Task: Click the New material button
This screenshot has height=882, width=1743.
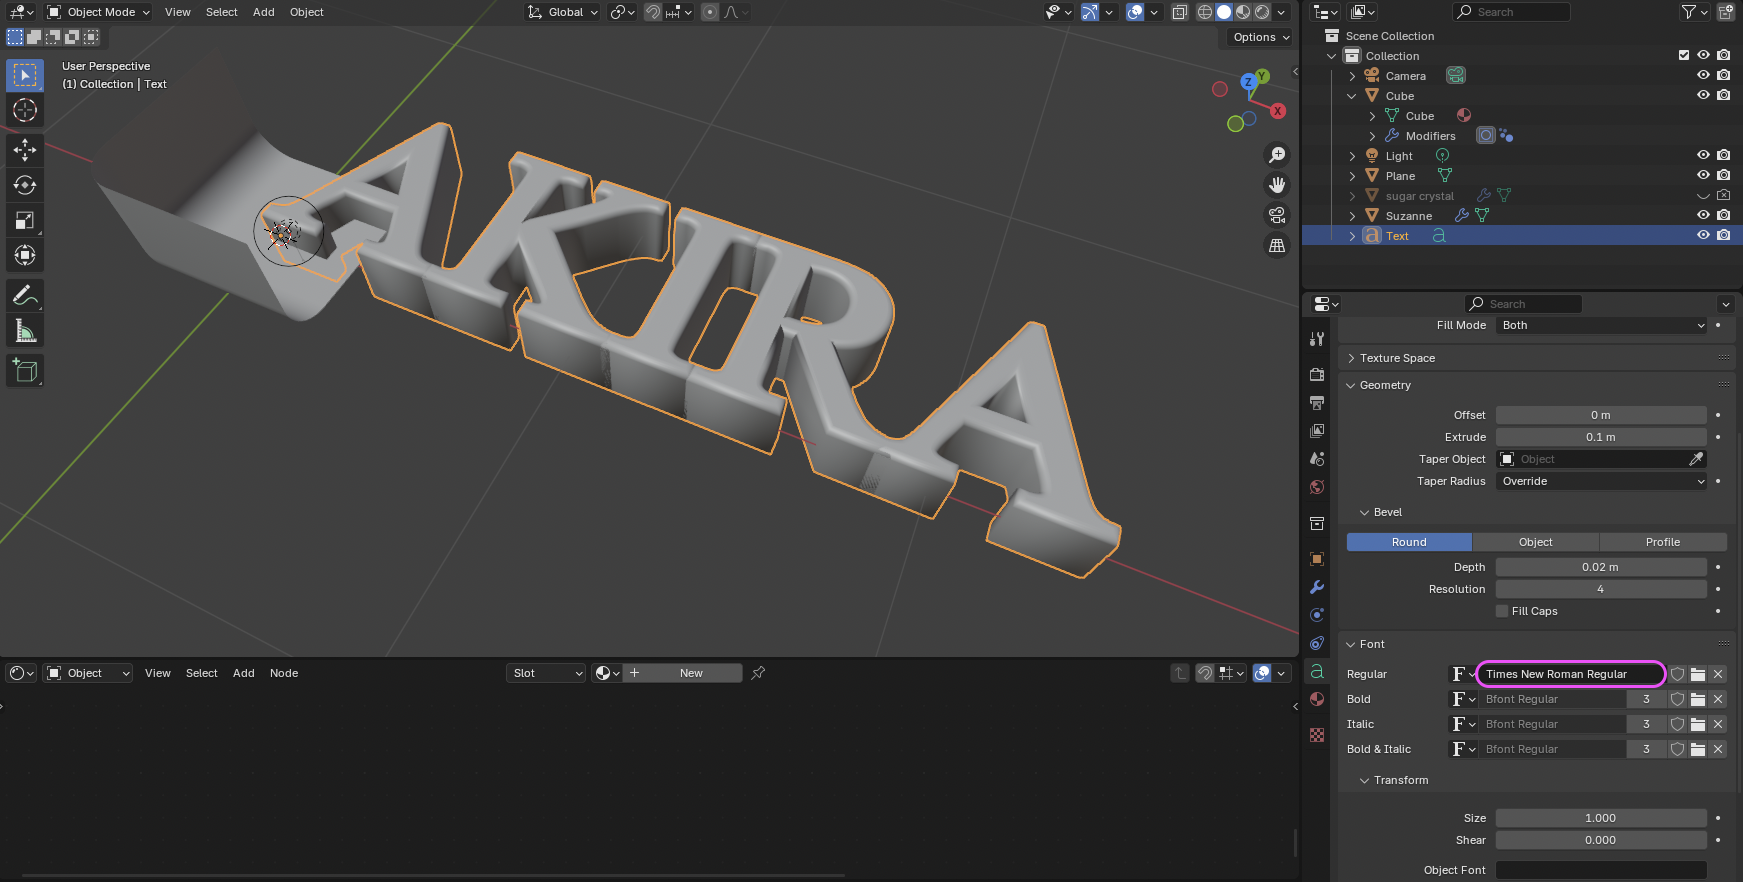Action: pos(690,673)
